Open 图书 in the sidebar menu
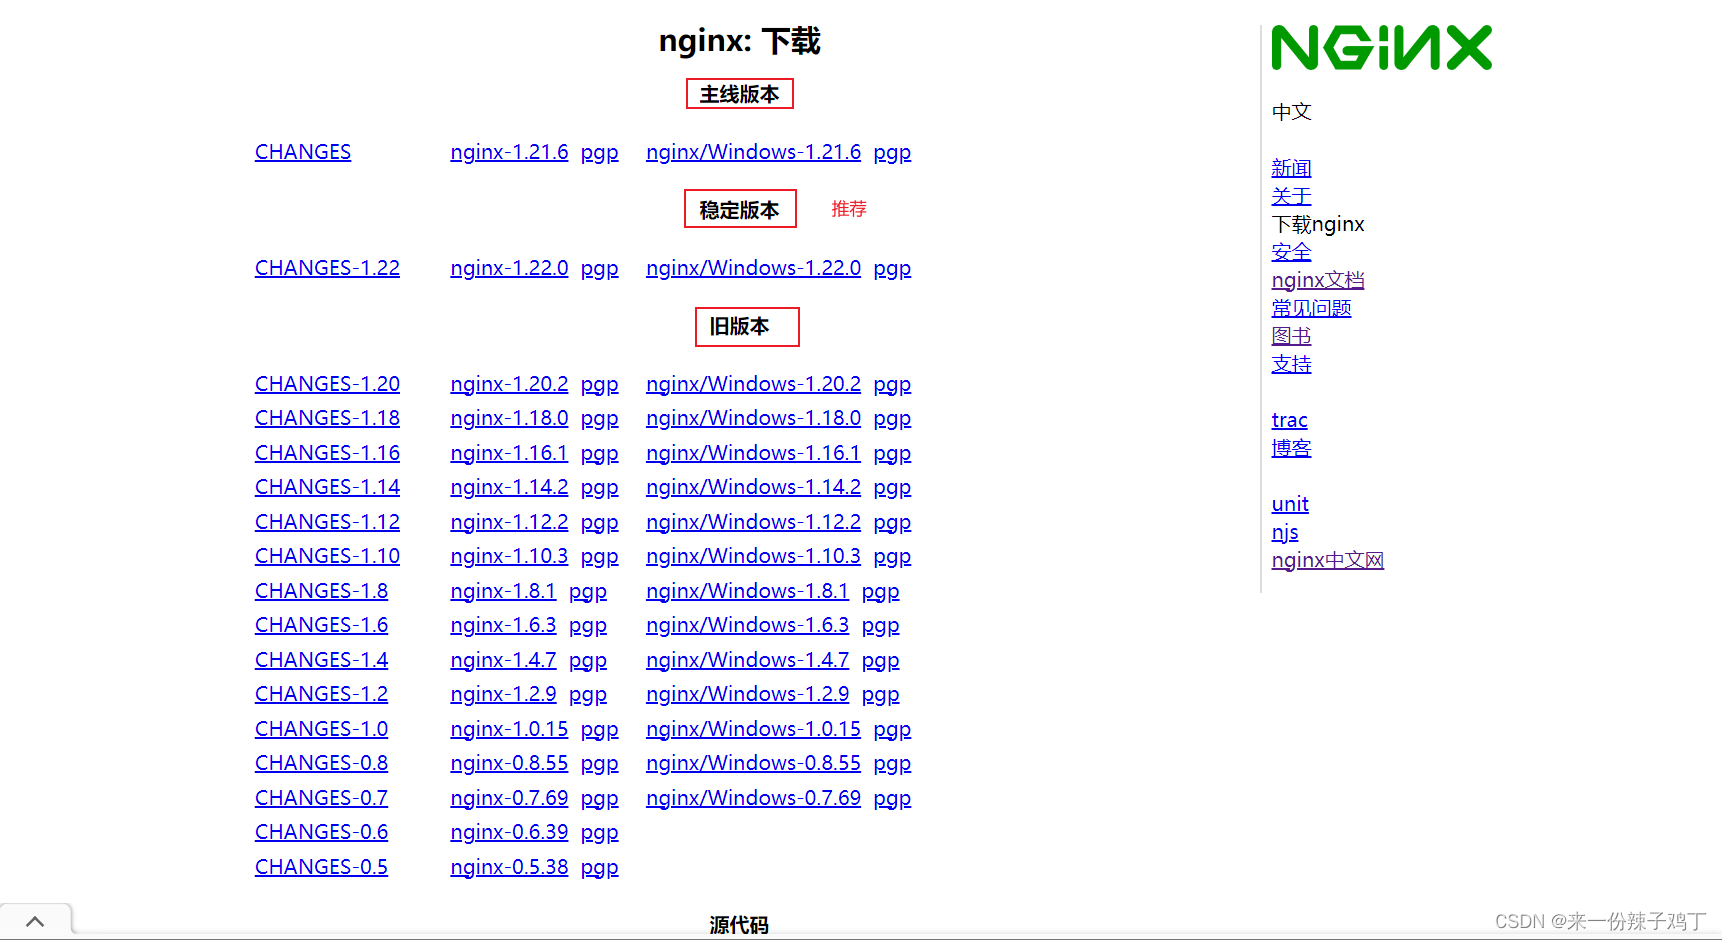 [1291, 336]
